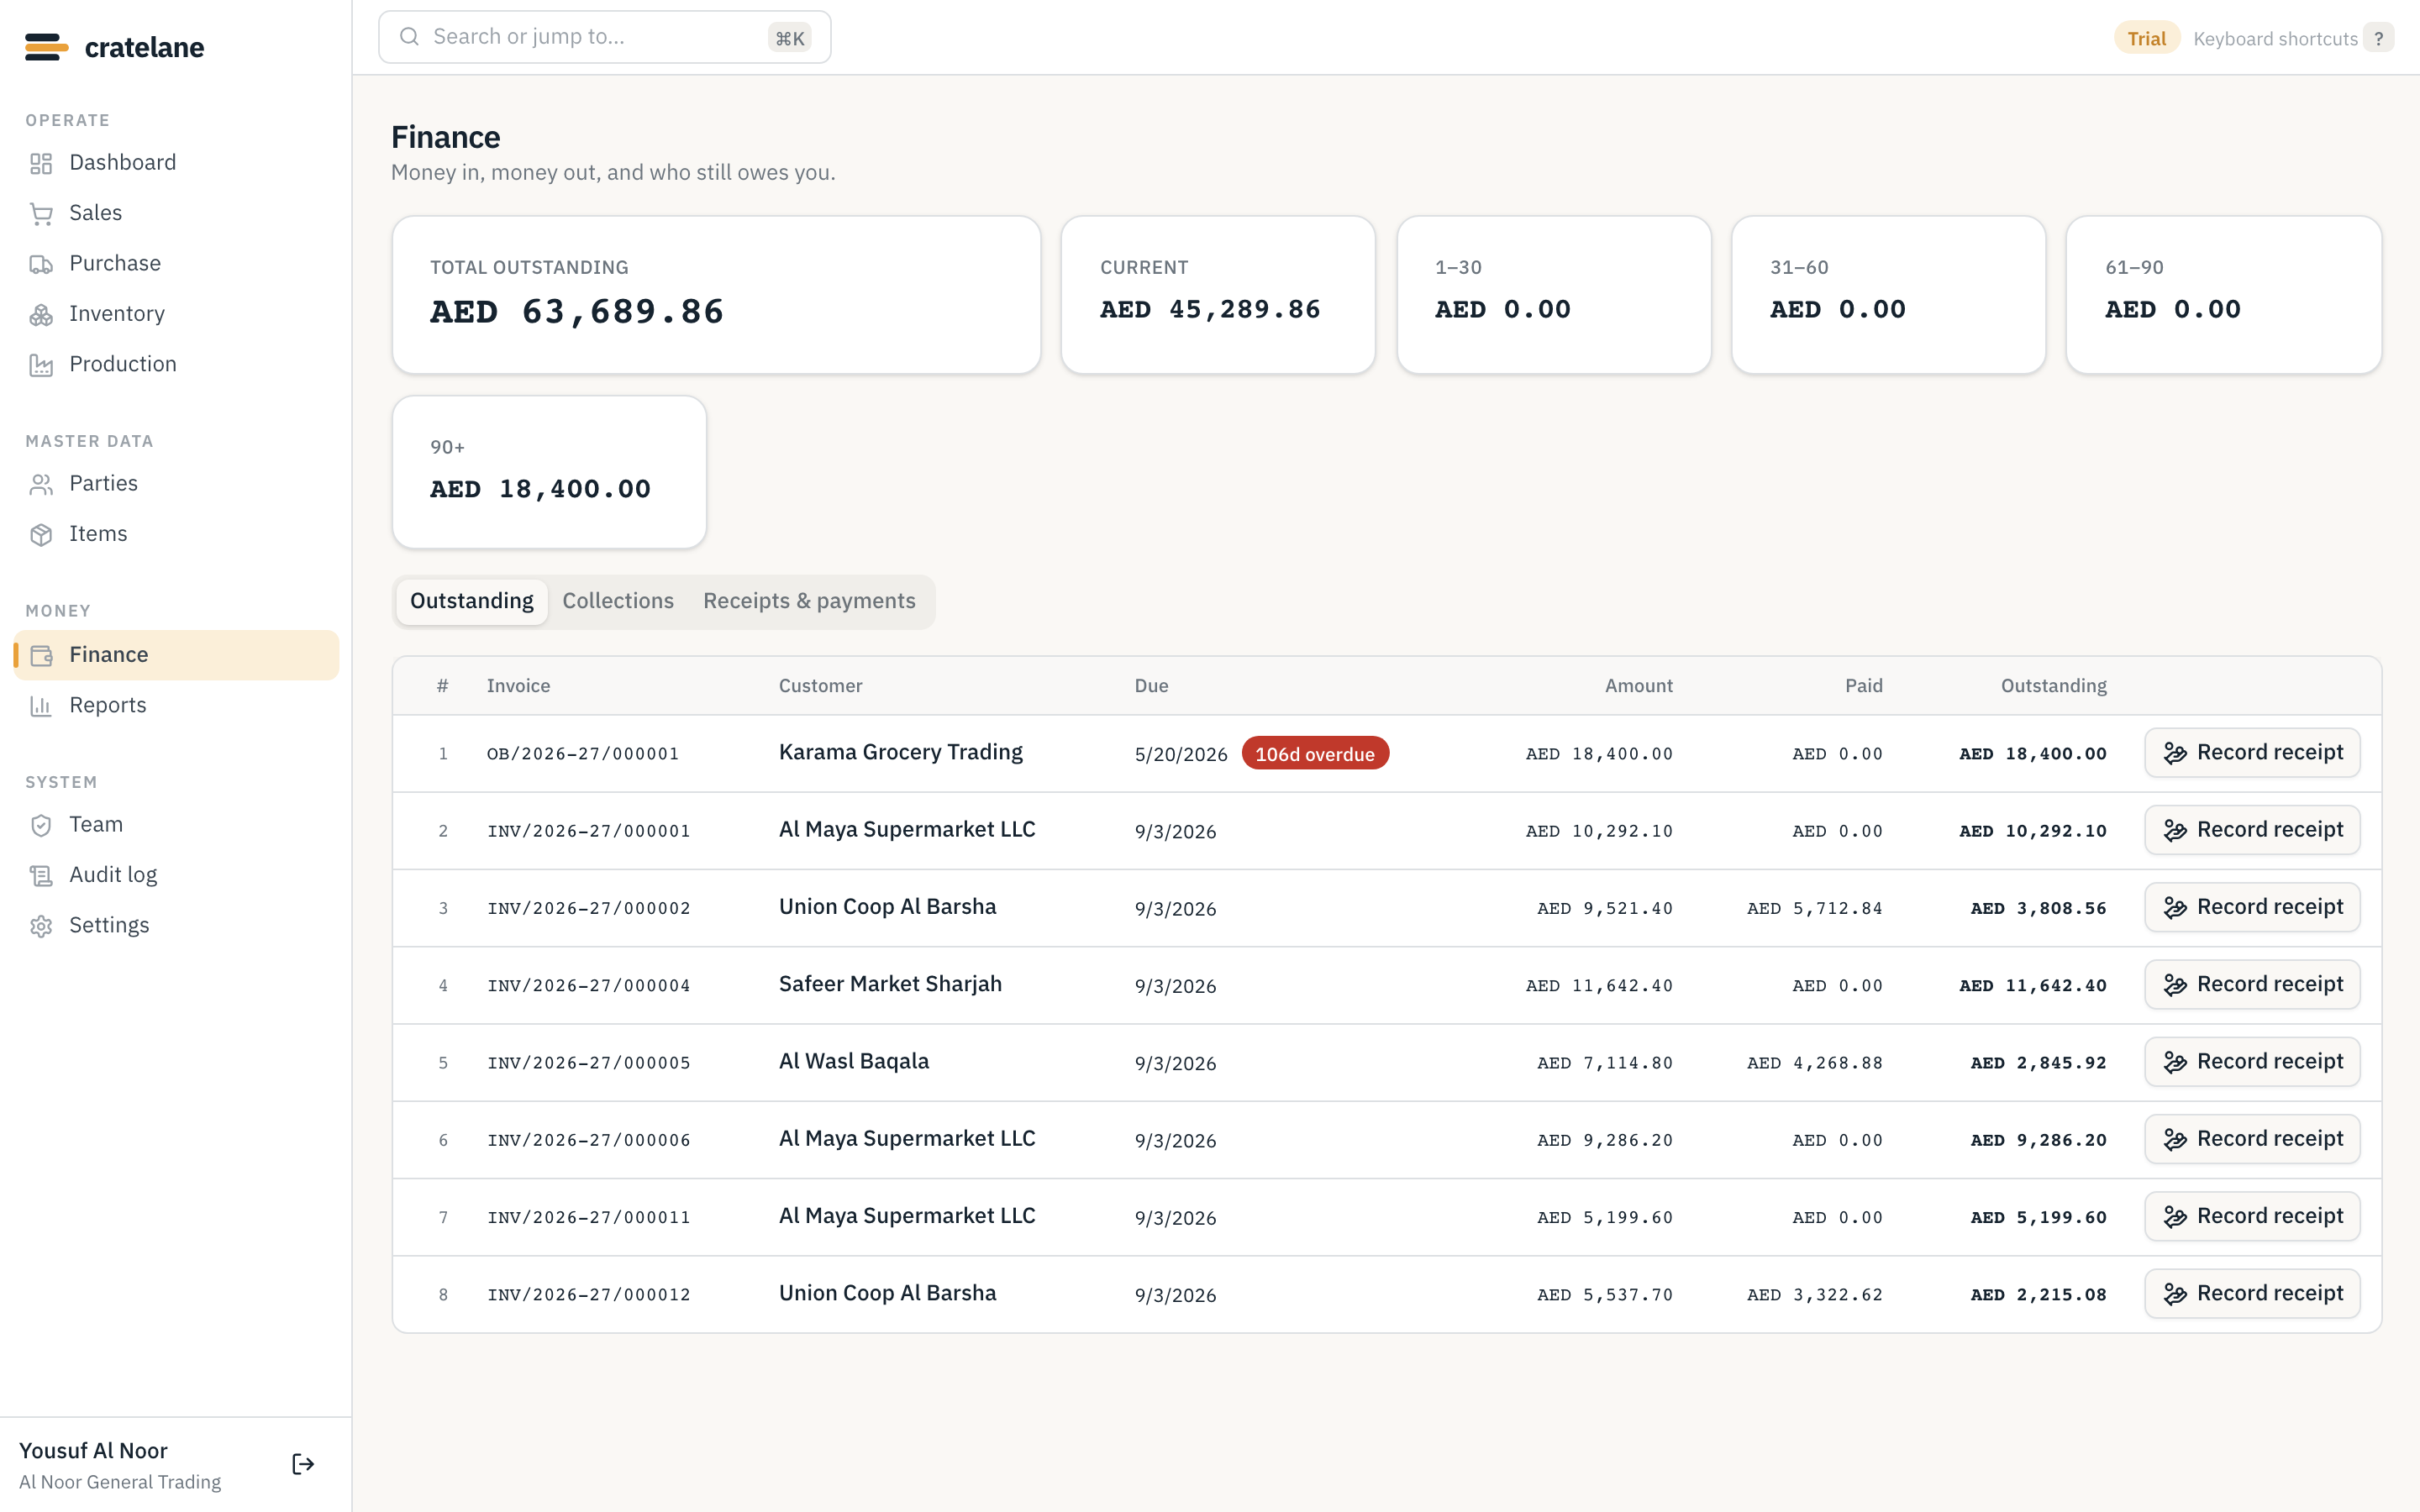Screen dimensions: 2420x1512
Task: Switch to the Collections tab
Action: (618, 601)
